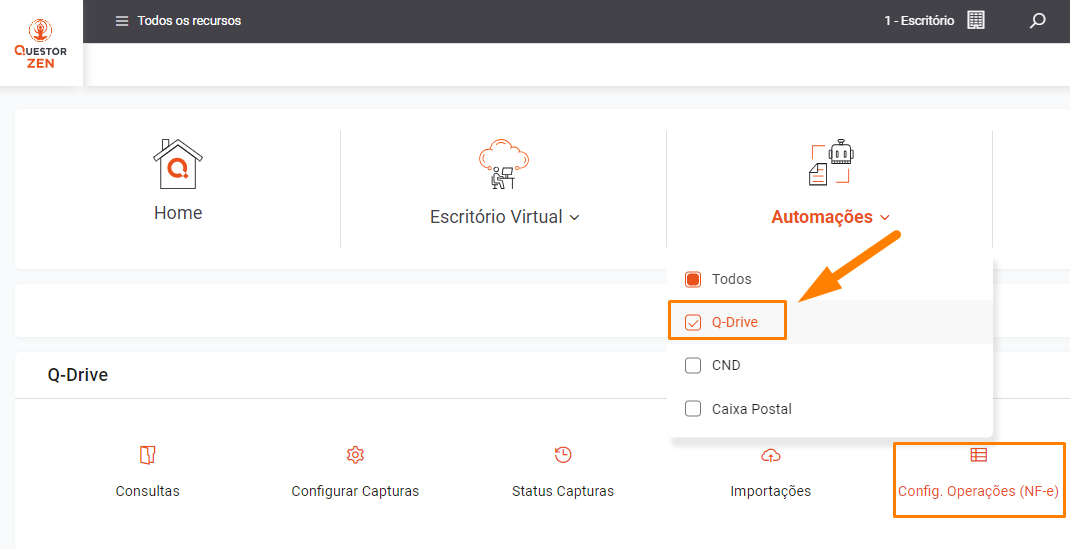Toggle the Todos checkbox
Screen dimensions: 1070x549
[x=693, y=279]
